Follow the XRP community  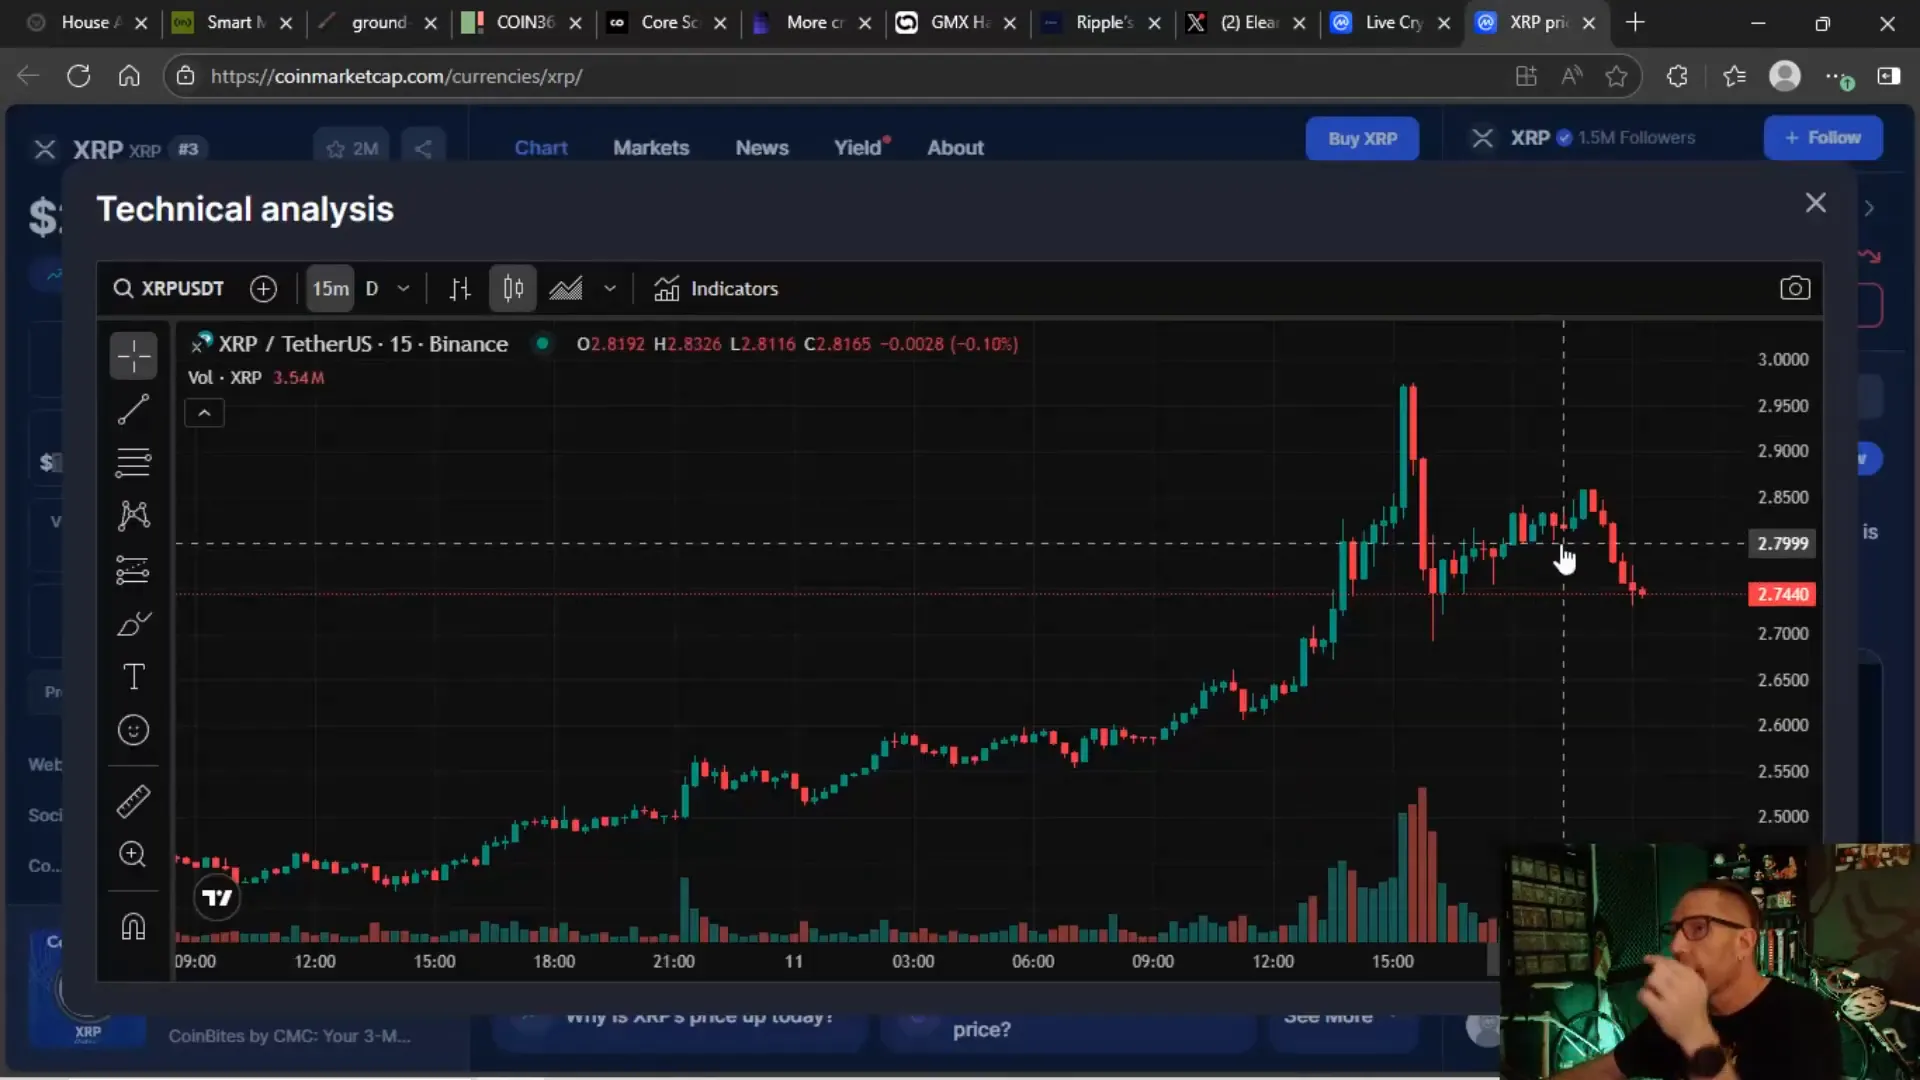coord(1823,138)
